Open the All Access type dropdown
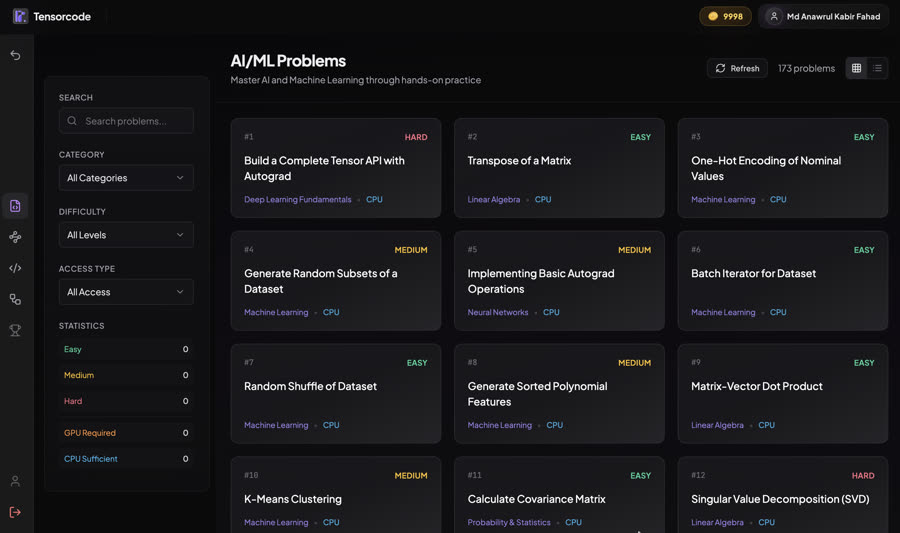The width and height of the screenshot is (900, 533). pos(126,292)
